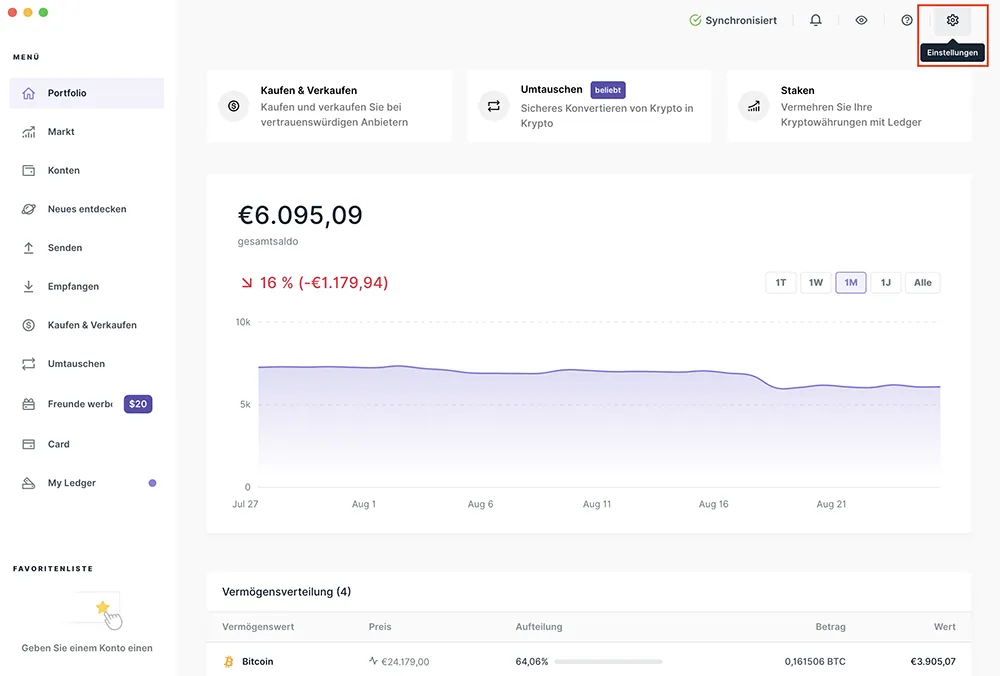Viewport: 1000px width, 676px height.
Task: Open help via the question mark icon
Action: 907,20
